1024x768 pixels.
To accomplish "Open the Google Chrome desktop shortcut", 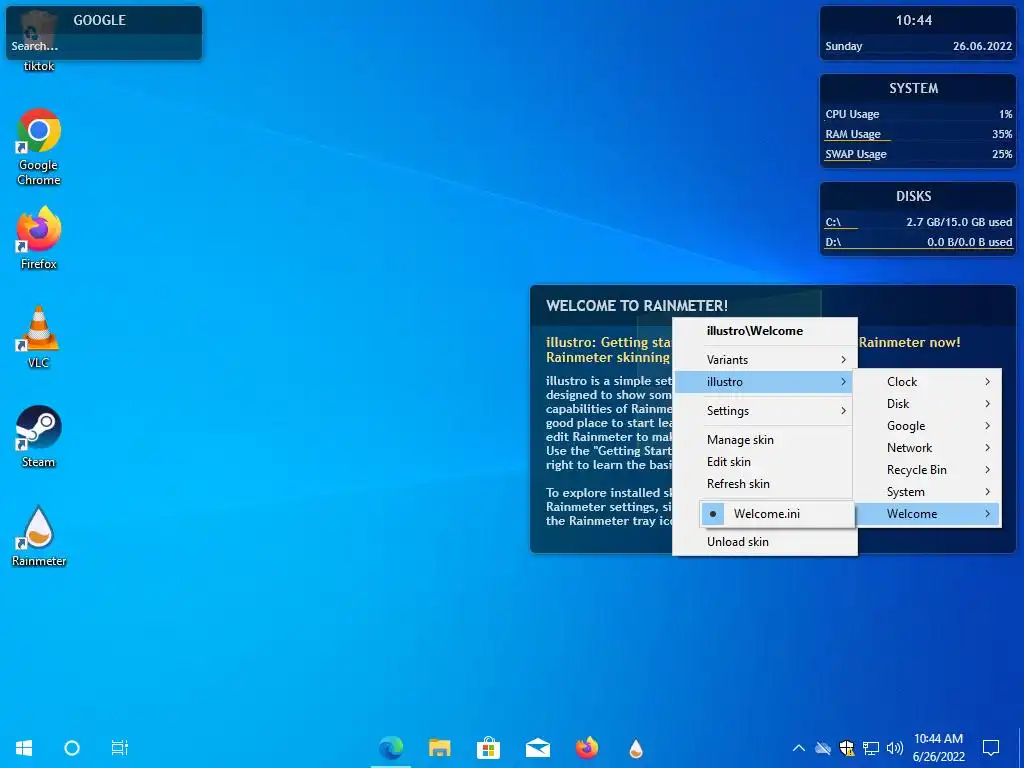I will (39, 148).
